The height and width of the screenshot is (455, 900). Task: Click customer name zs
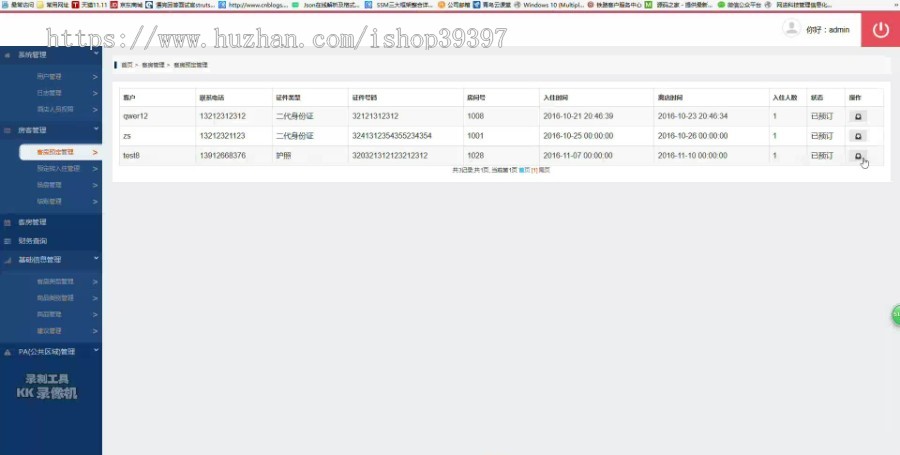click(127, 136)
